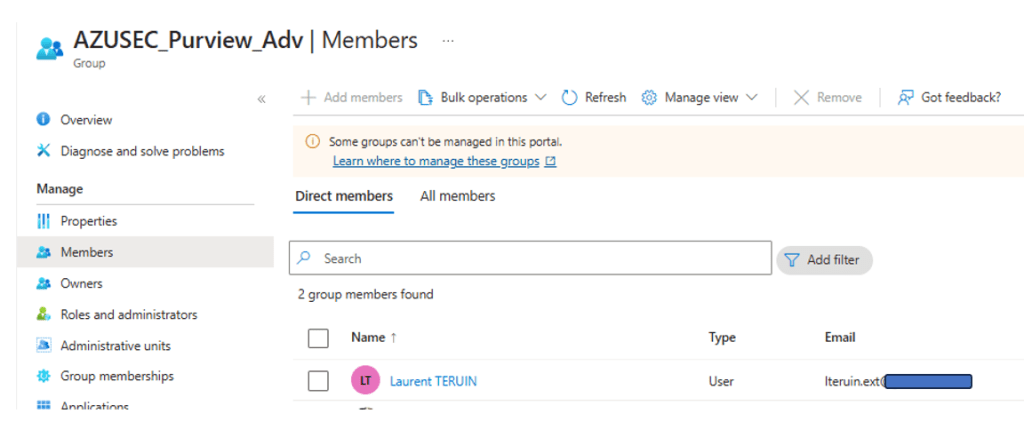1024x437 pixels.
Task: Open Diagnose and solve problems
Action: pos(142,152)
